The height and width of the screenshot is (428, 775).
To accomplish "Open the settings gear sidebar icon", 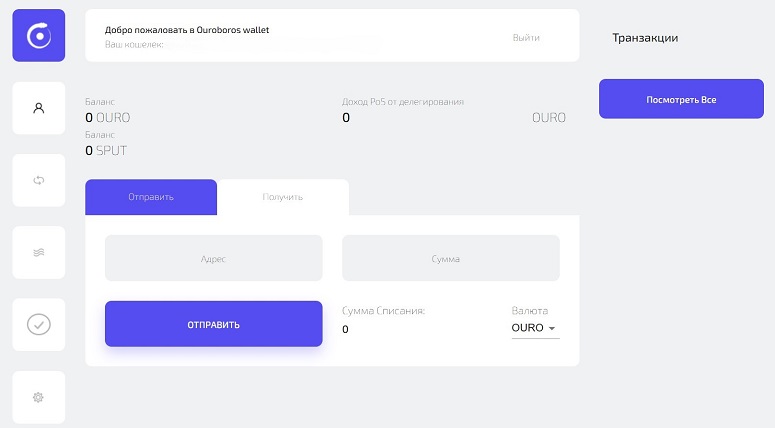I will 39,397.
